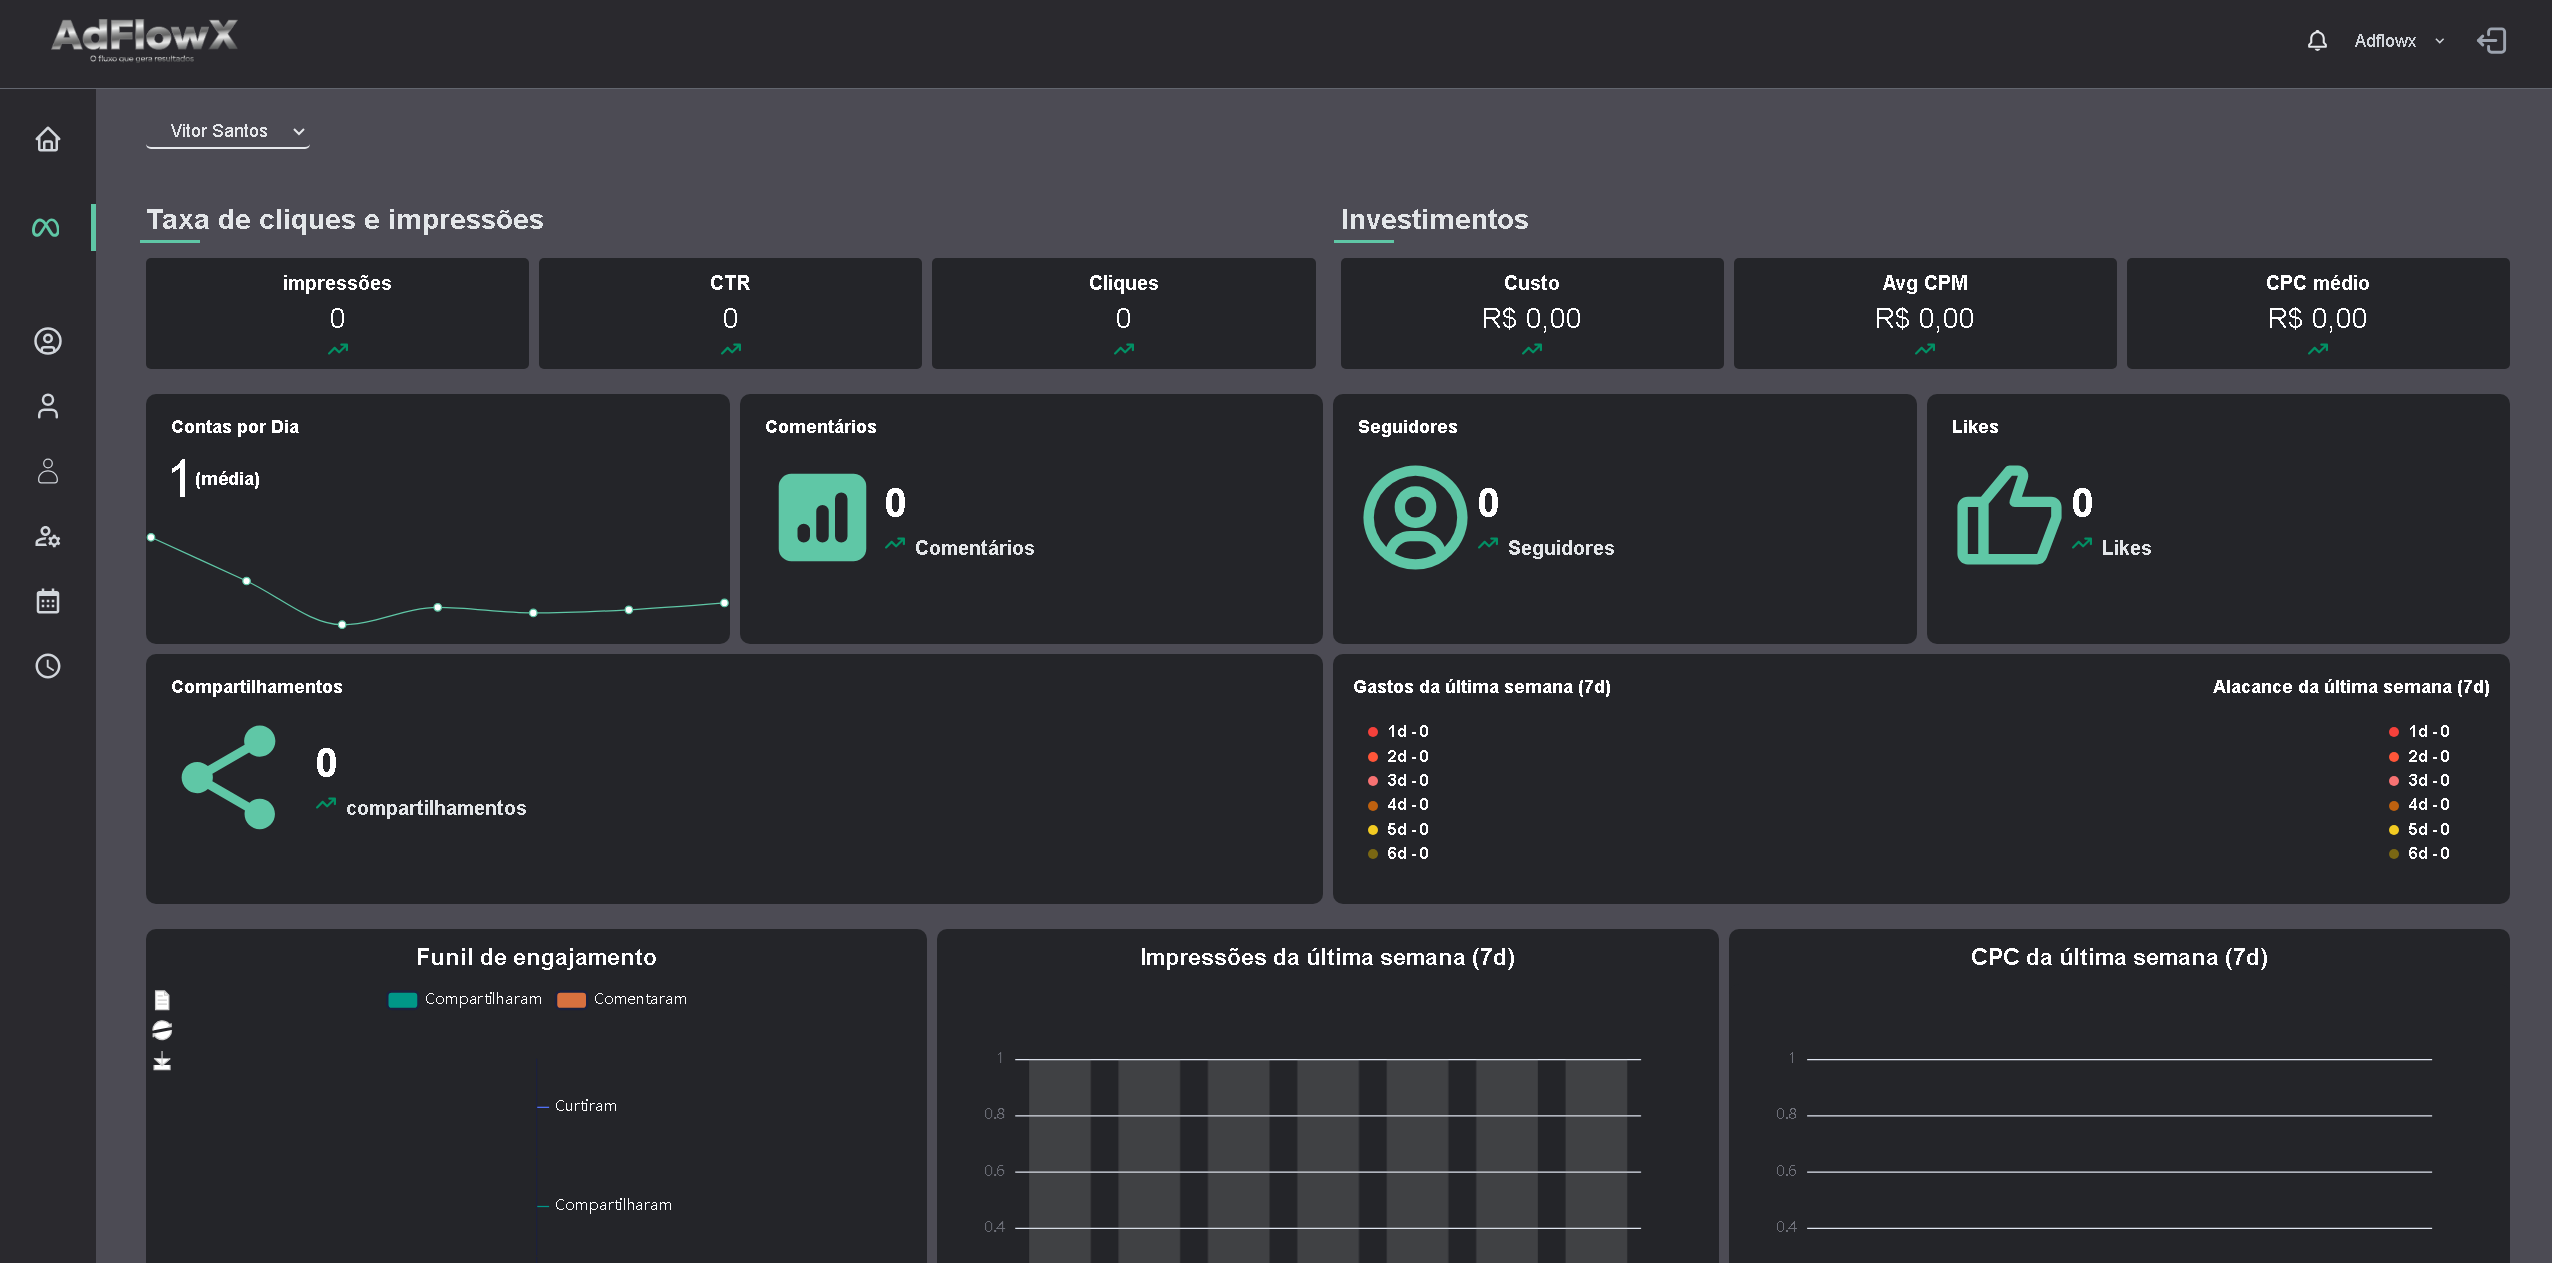
Task: Open the Meta infinity sidebar icon
Action: click(x=46, y=228)
